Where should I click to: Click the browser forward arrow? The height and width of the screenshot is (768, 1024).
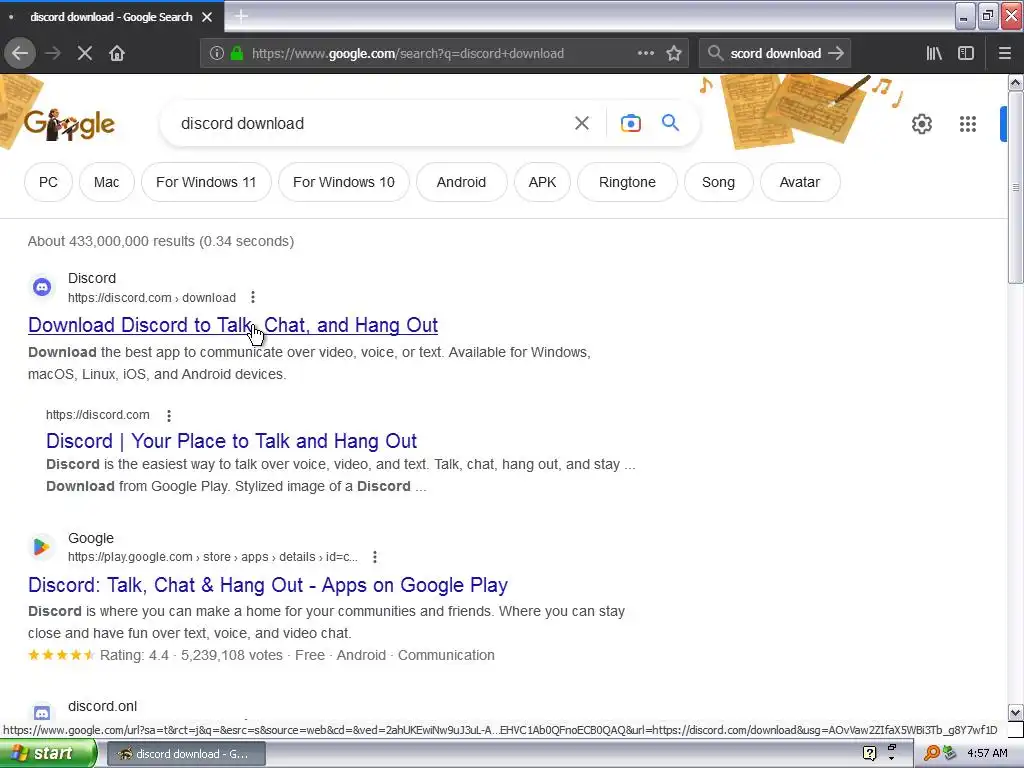pyautogui.click(x=53, y=54)
